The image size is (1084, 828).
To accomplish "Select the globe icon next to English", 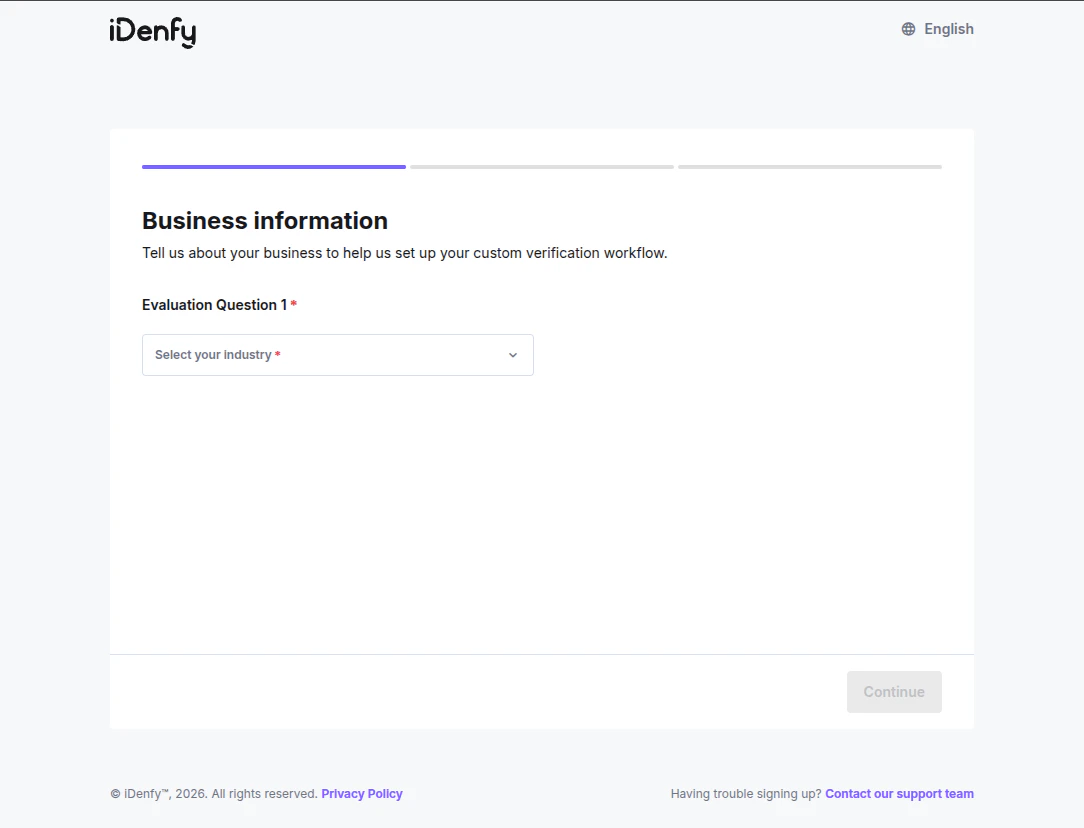I will click(x=908, y=28).
